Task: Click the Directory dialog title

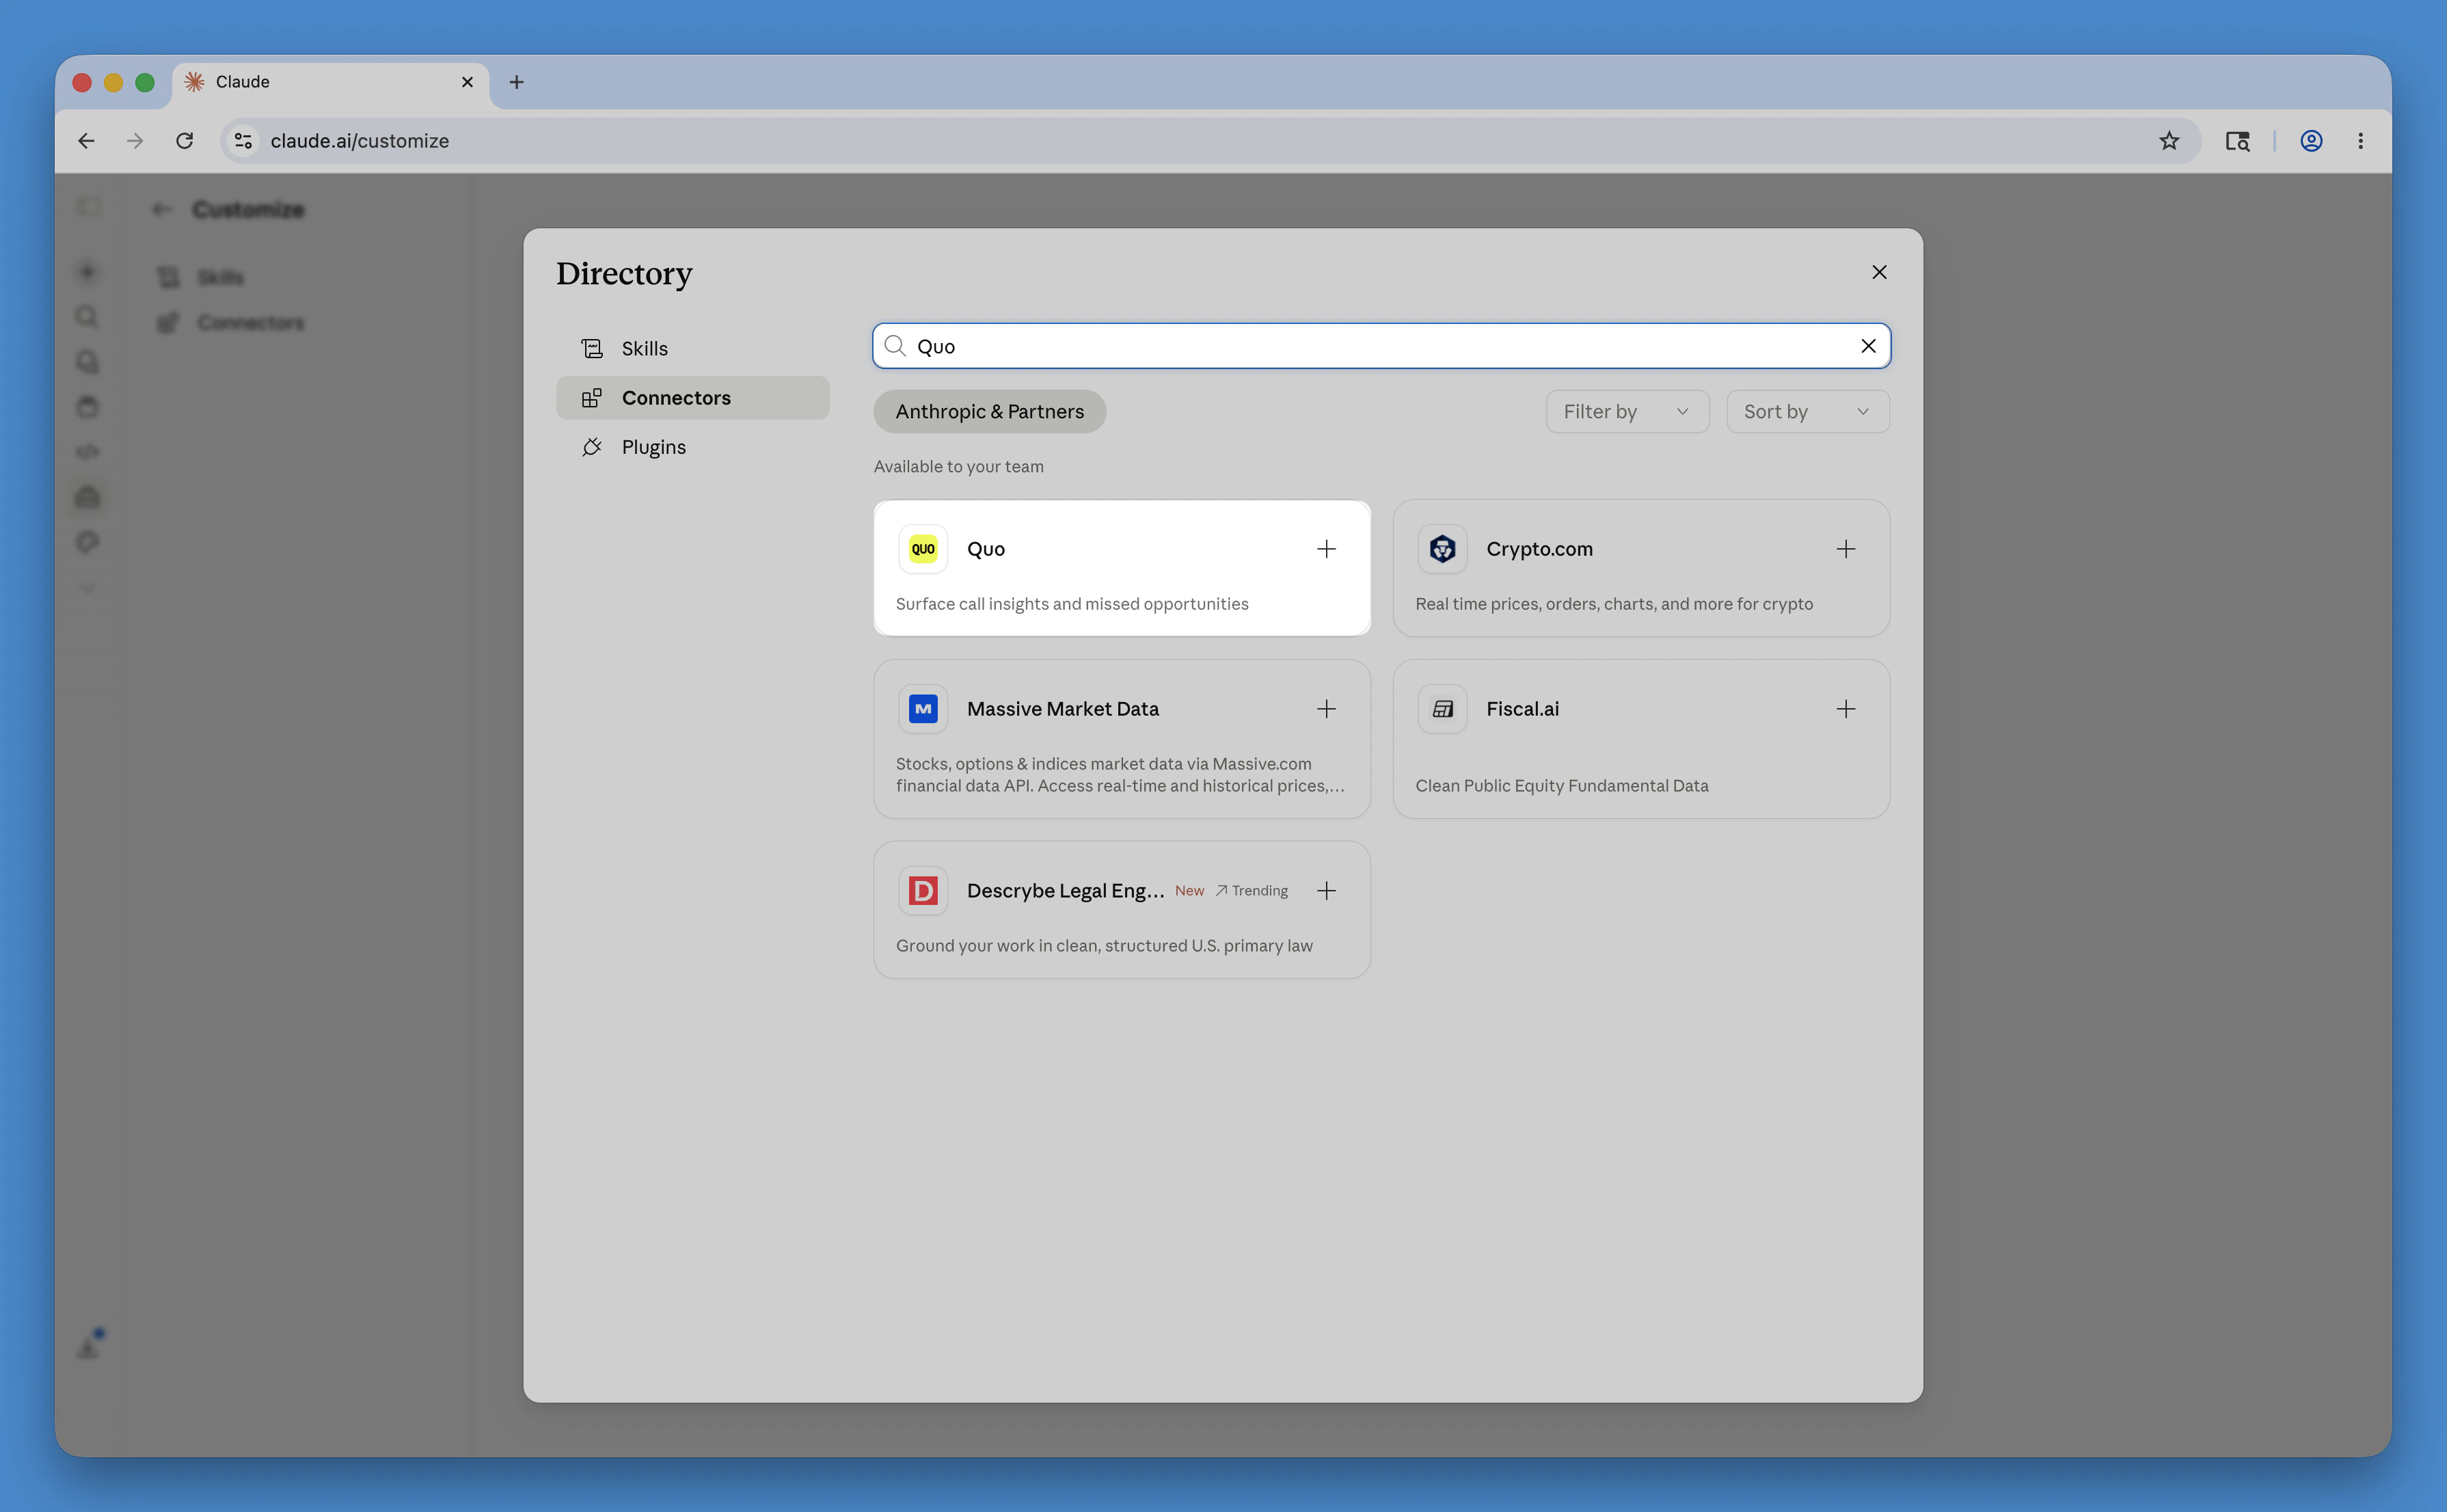Action: pos(624,274)
